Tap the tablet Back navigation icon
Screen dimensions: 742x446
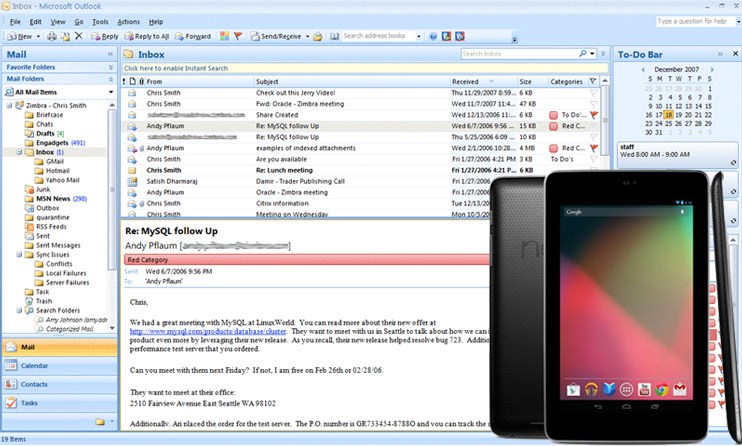tap(598, 407)
